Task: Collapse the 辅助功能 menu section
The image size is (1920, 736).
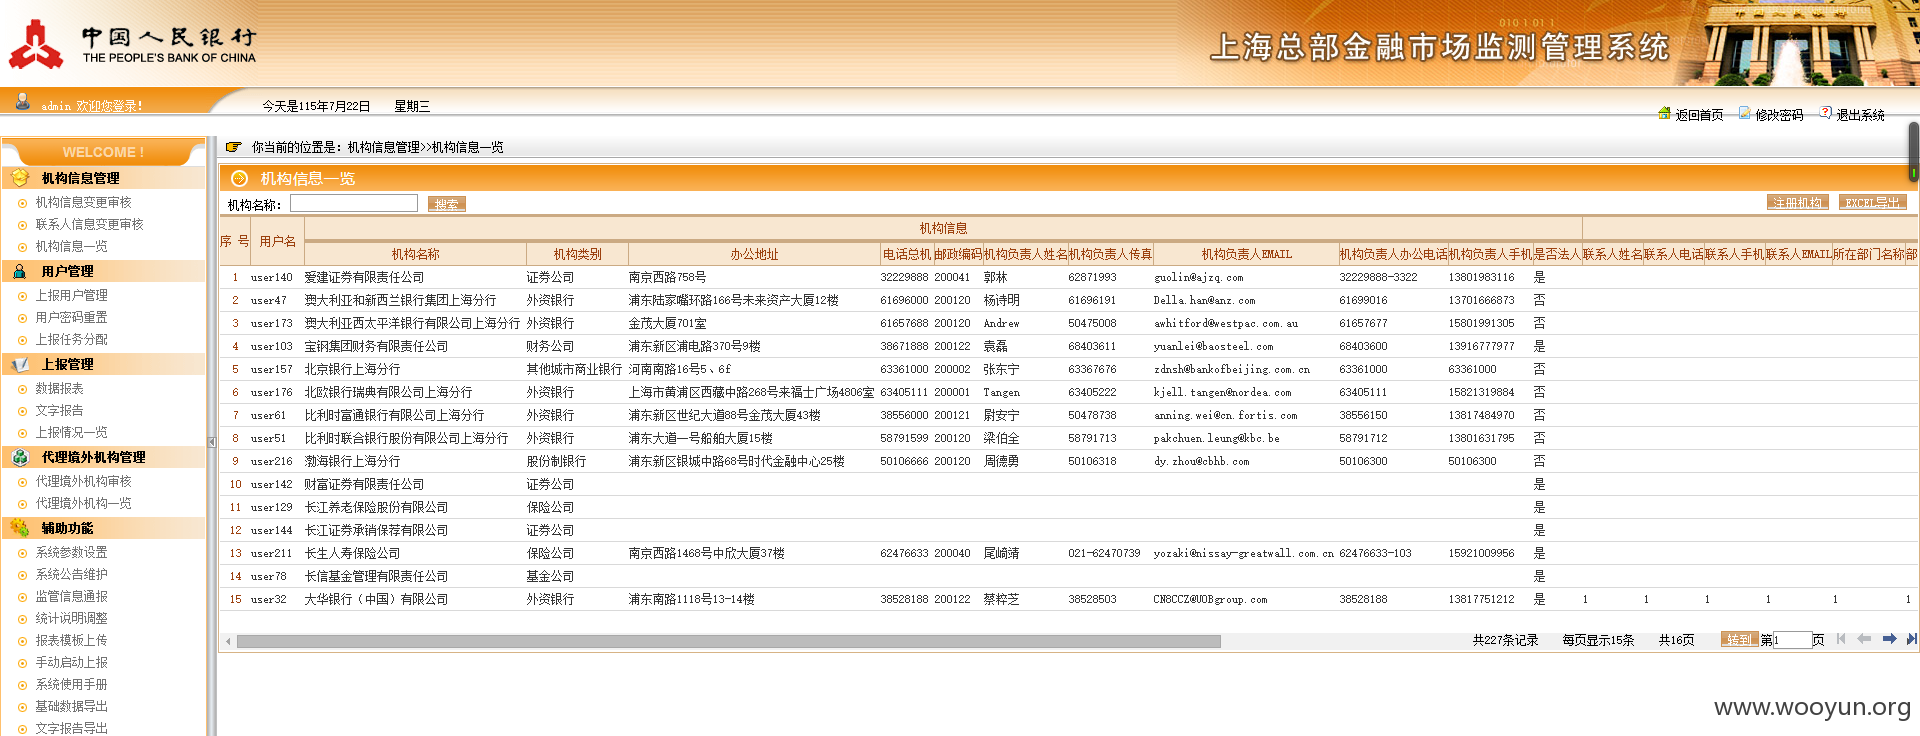Action: point(104,528)
